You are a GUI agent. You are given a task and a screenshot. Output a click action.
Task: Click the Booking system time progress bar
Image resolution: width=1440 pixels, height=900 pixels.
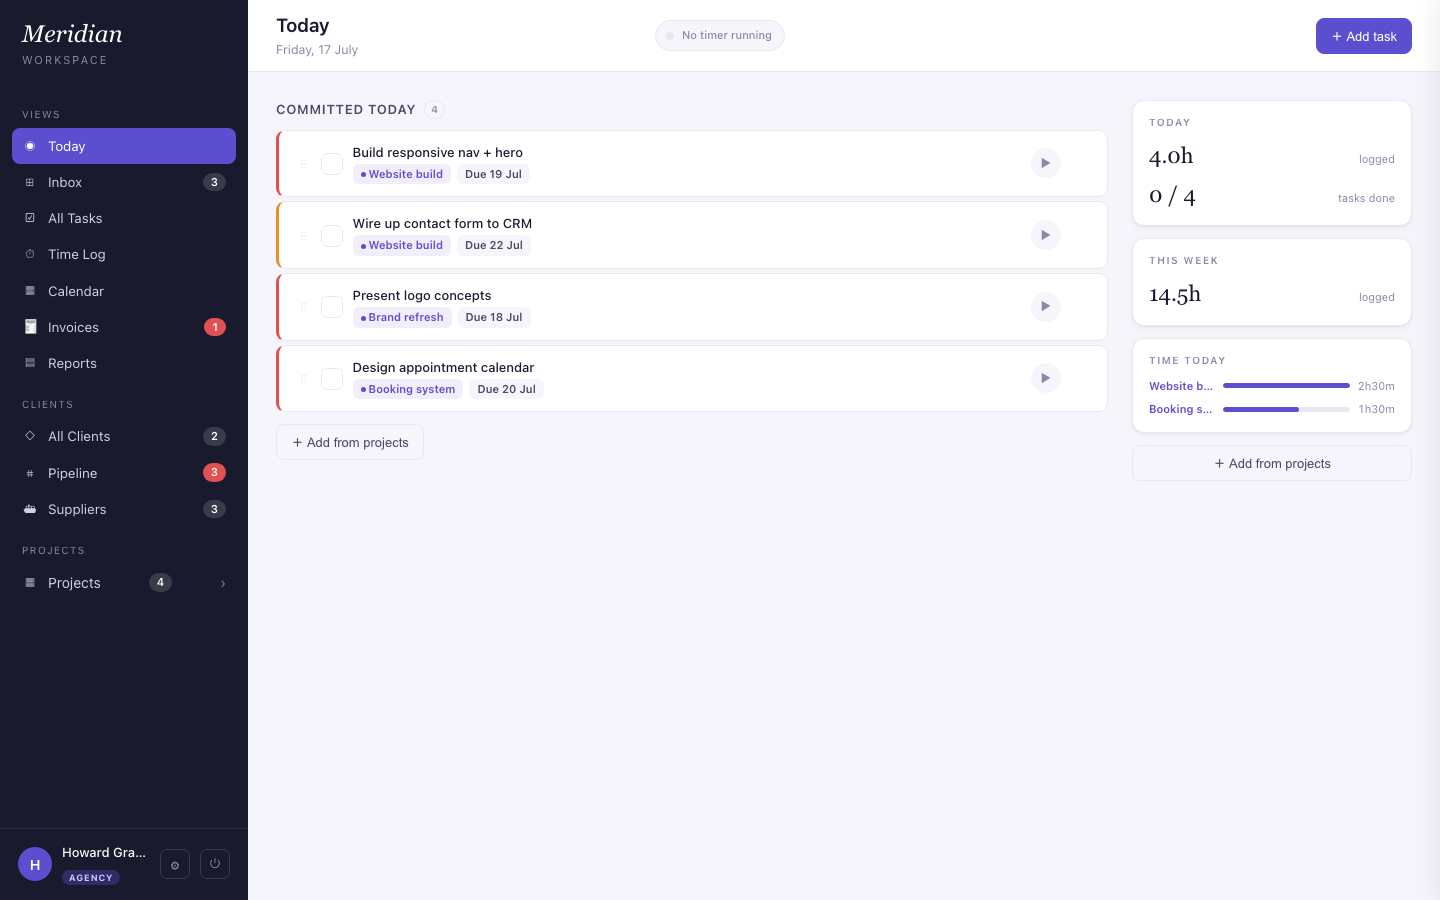point(1286,409)
